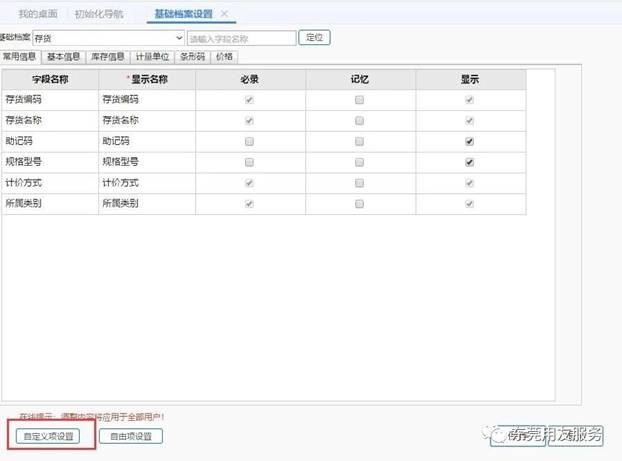This screenshot has width=622, height=461.
Task: Toggle 必录 checkbox for 助记码
Action: pos(250,142)
